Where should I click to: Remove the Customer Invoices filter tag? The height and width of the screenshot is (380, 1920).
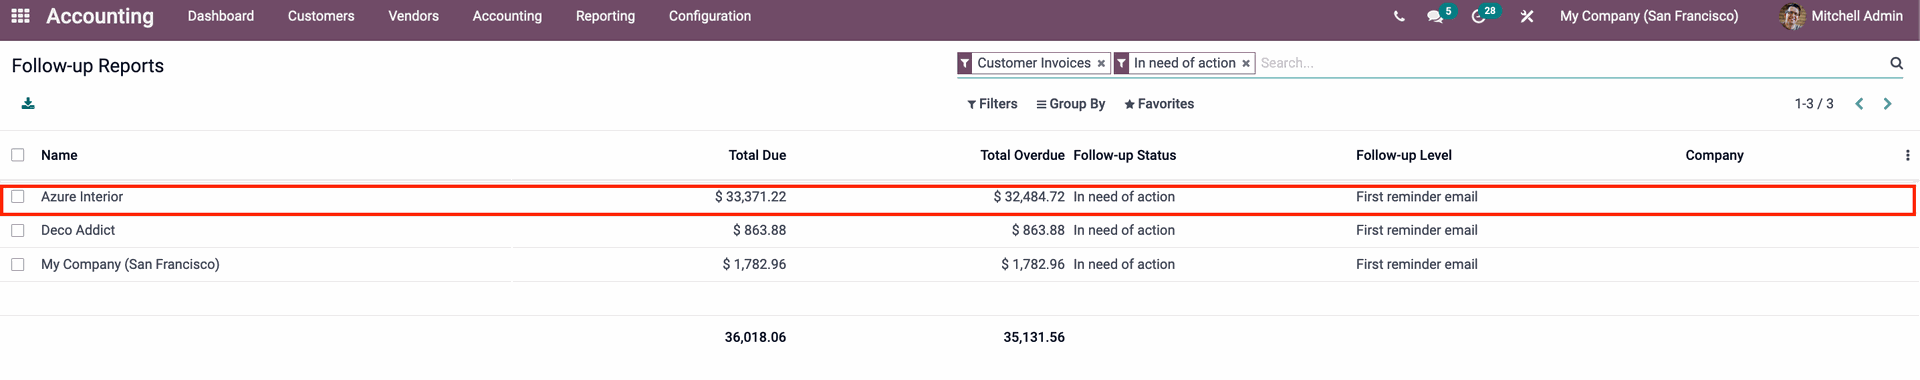coord(1101,63)
